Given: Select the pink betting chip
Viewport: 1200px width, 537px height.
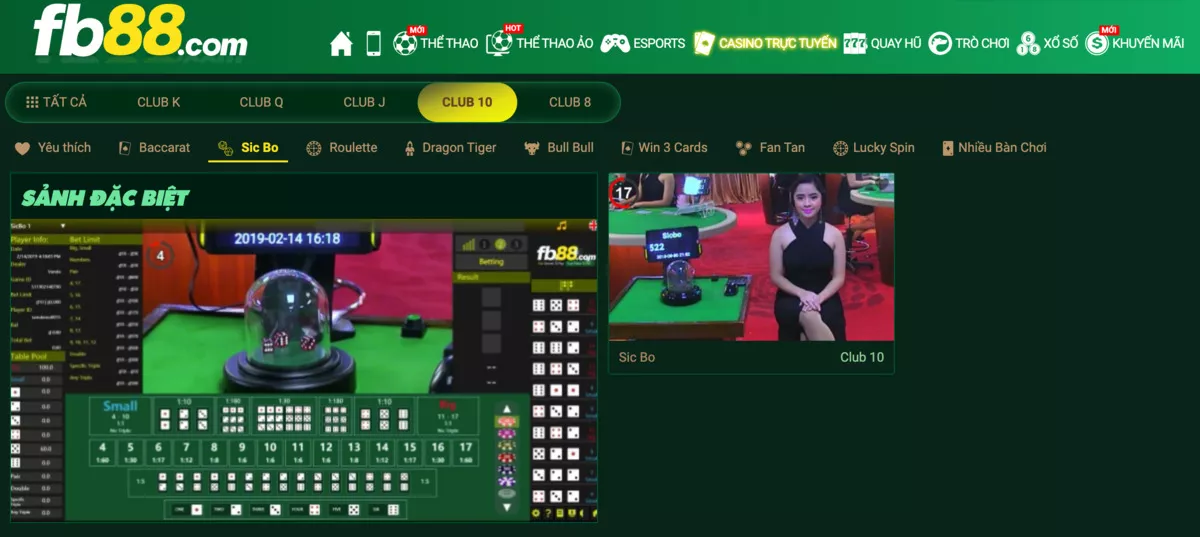Looking at the screenshot, I should tap(507, 433).
